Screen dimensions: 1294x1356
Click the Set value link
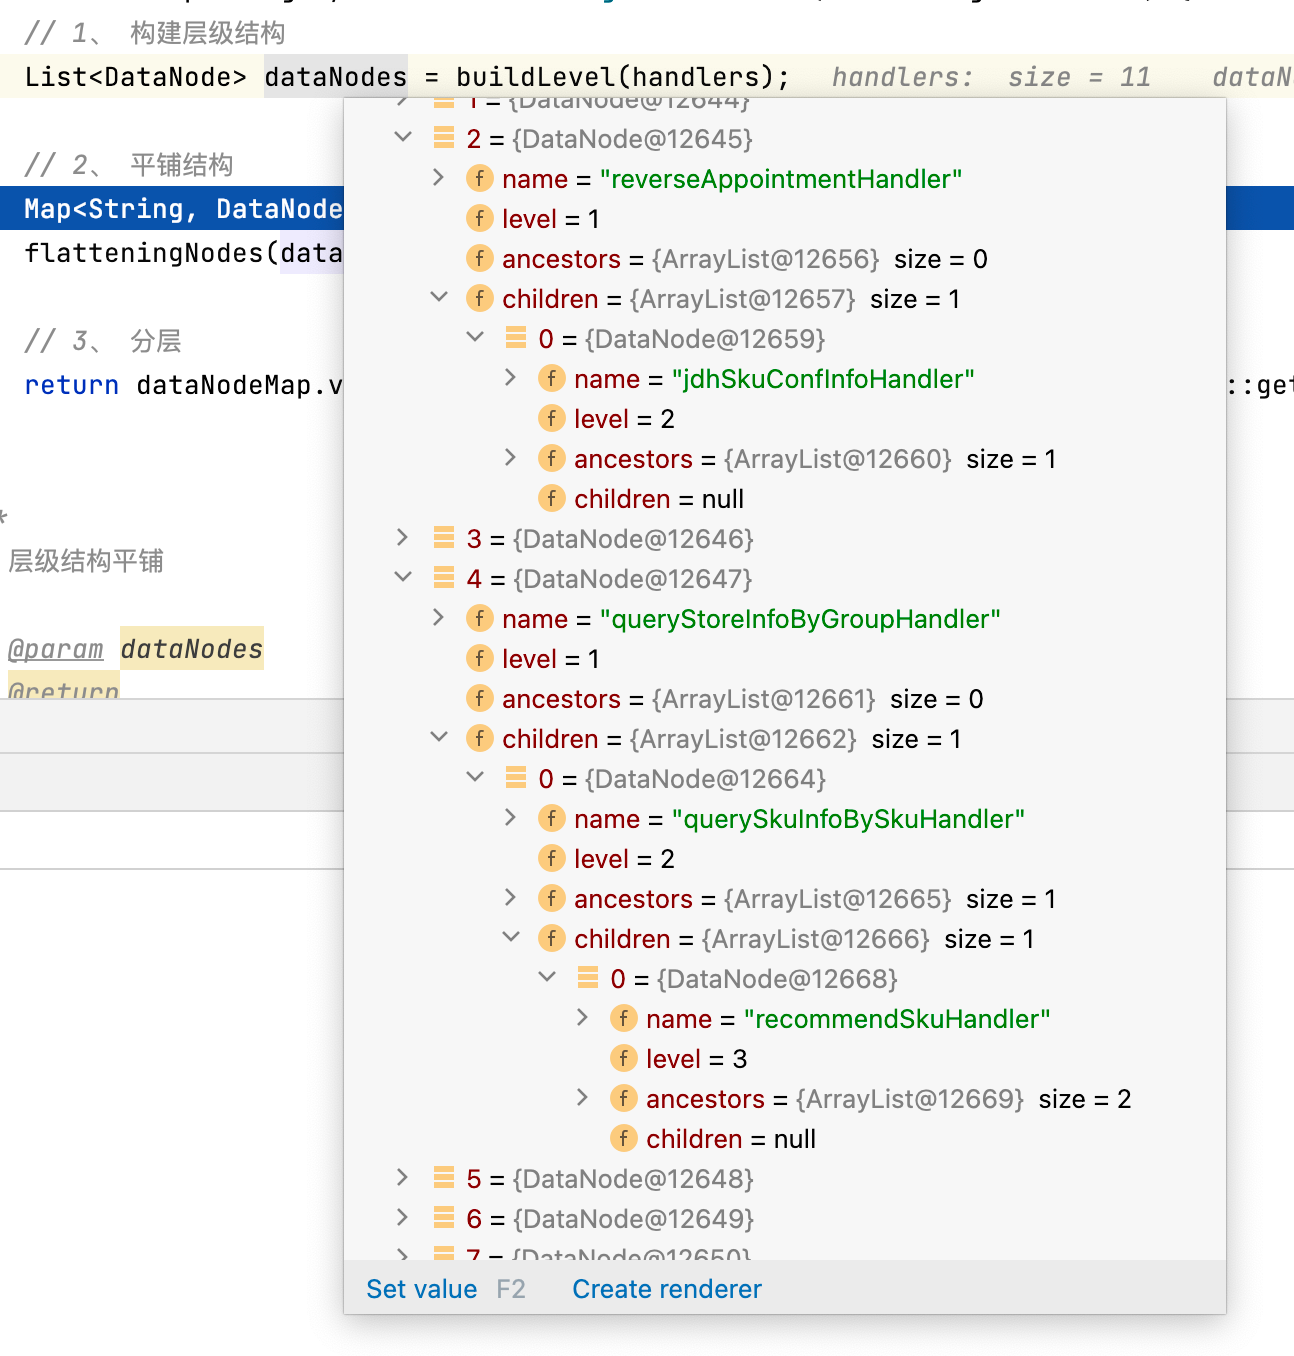click(x=422, y=1289)
